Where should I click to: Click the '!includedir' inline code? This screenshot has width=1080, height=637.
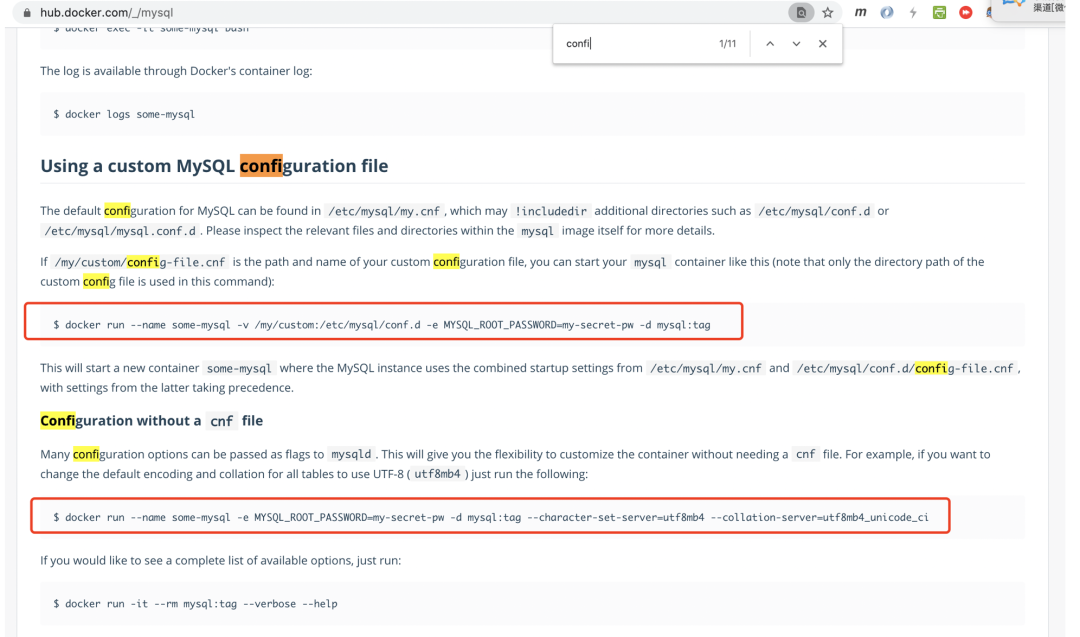pos(551,211)
